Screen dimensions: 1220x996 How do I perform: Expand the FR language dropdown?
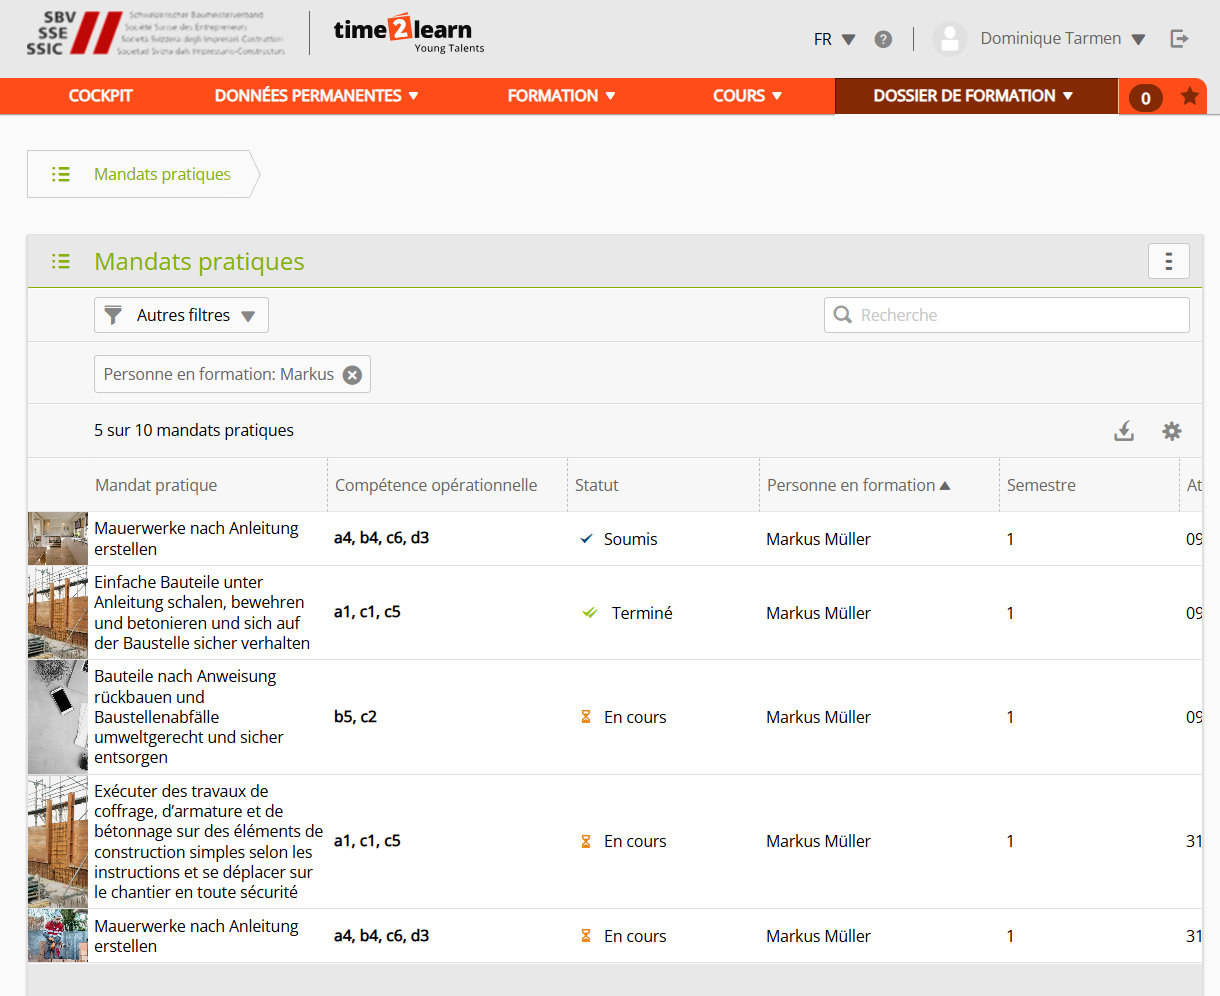834,39
